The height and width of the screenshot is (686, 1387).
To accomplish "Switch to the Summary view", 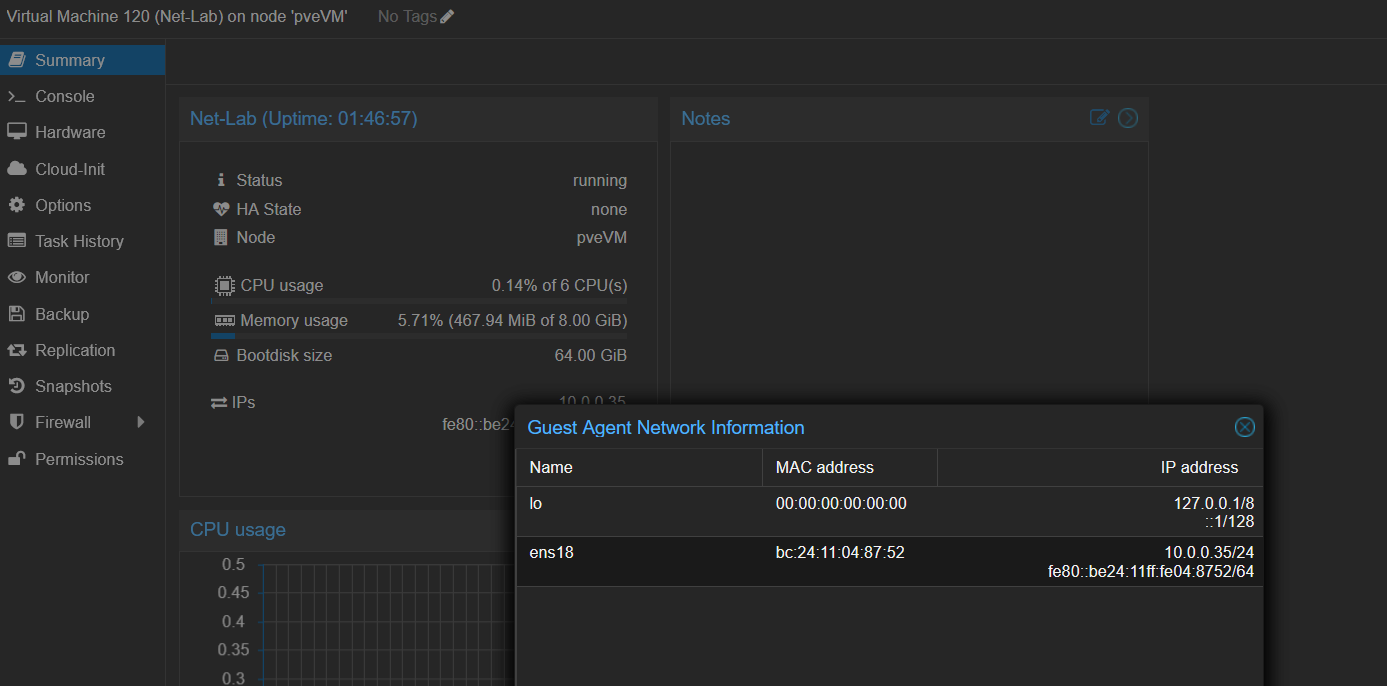I will [82, 60].
